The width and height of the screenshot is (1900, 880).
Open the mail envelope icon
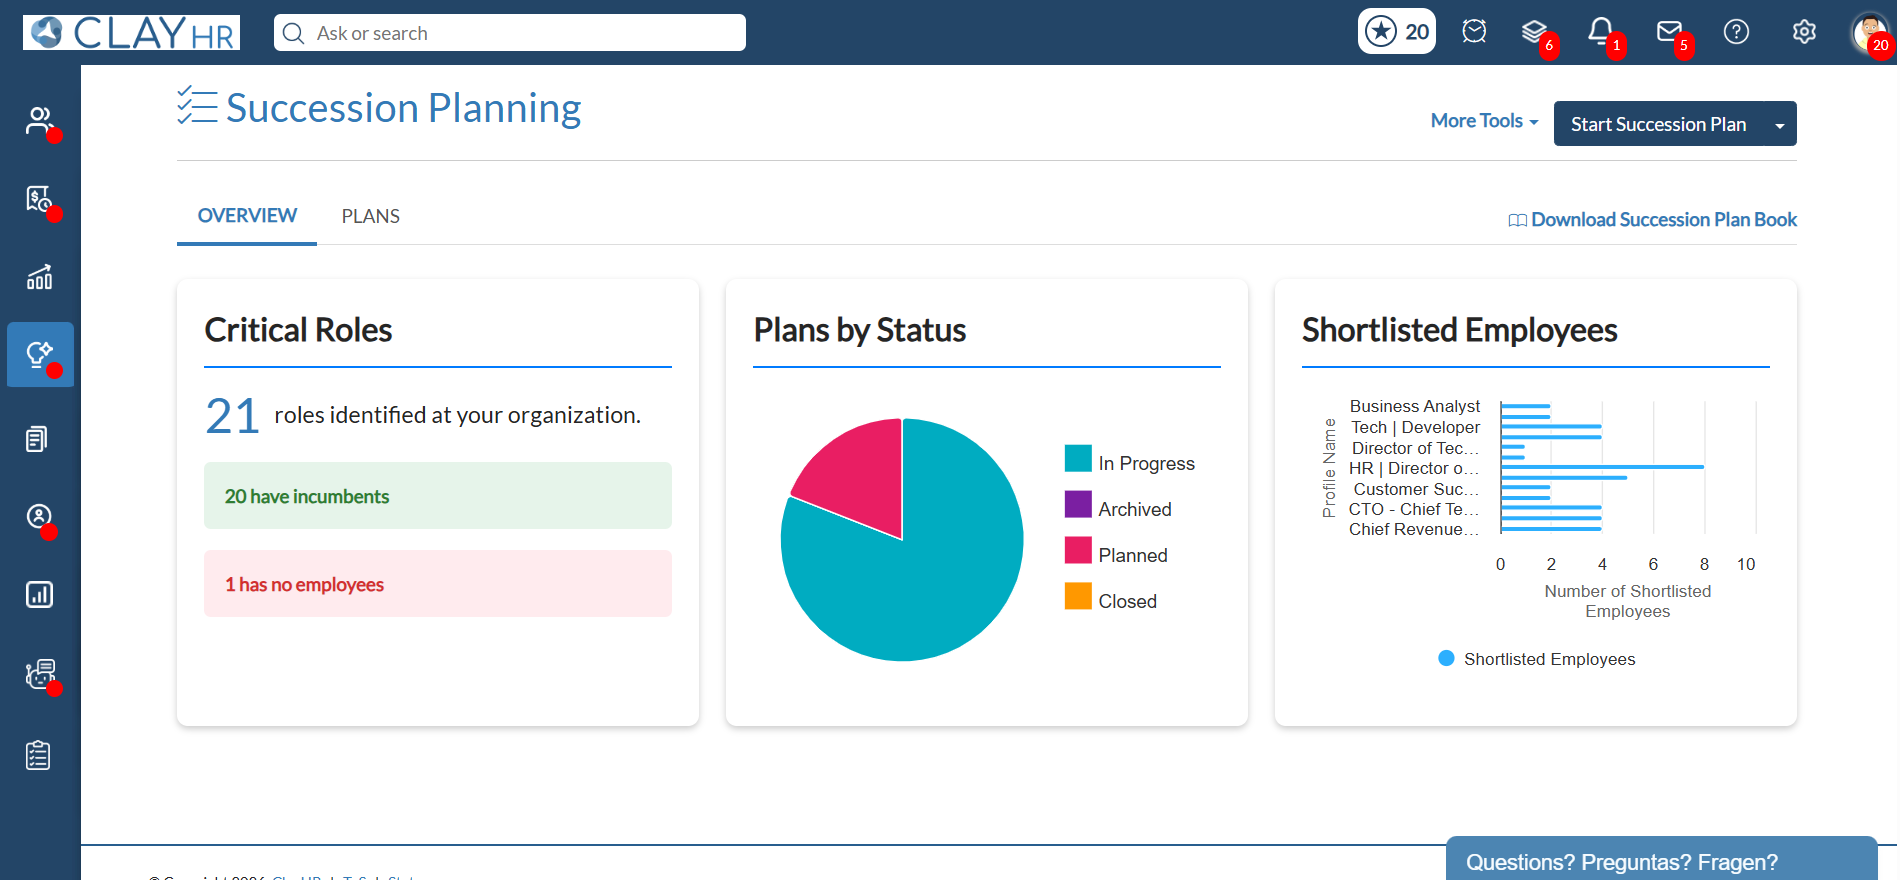click(1669, 32)
